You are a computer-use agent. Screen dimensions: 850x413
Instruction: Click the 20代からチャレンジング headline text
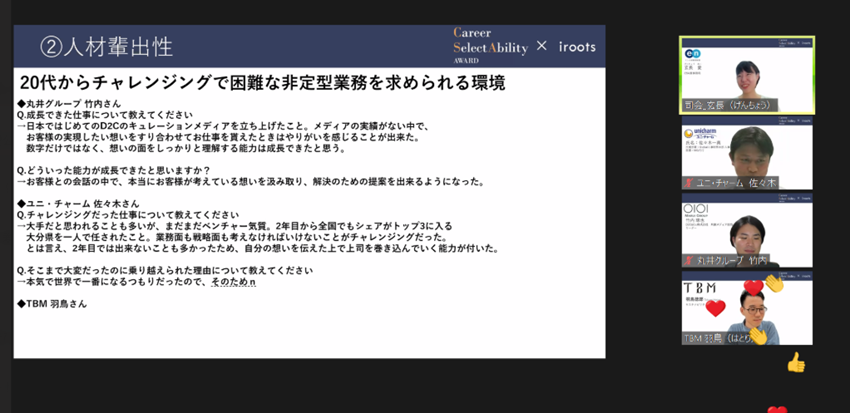coord(262,82)
